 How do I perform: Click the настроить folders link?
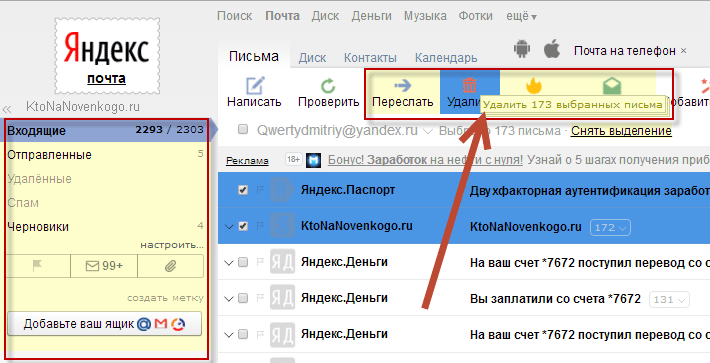[172, 245]
